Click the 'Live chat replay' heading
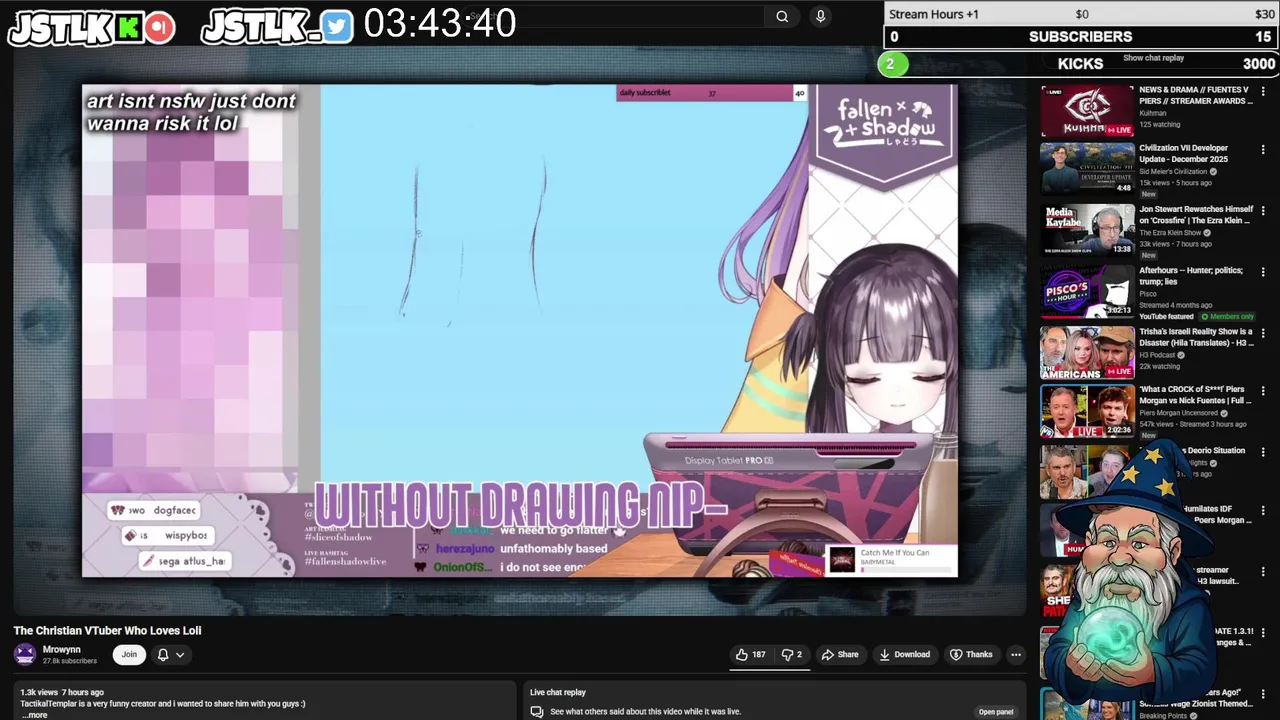The height and width of the screenshot is (720, 1280). 558,692
